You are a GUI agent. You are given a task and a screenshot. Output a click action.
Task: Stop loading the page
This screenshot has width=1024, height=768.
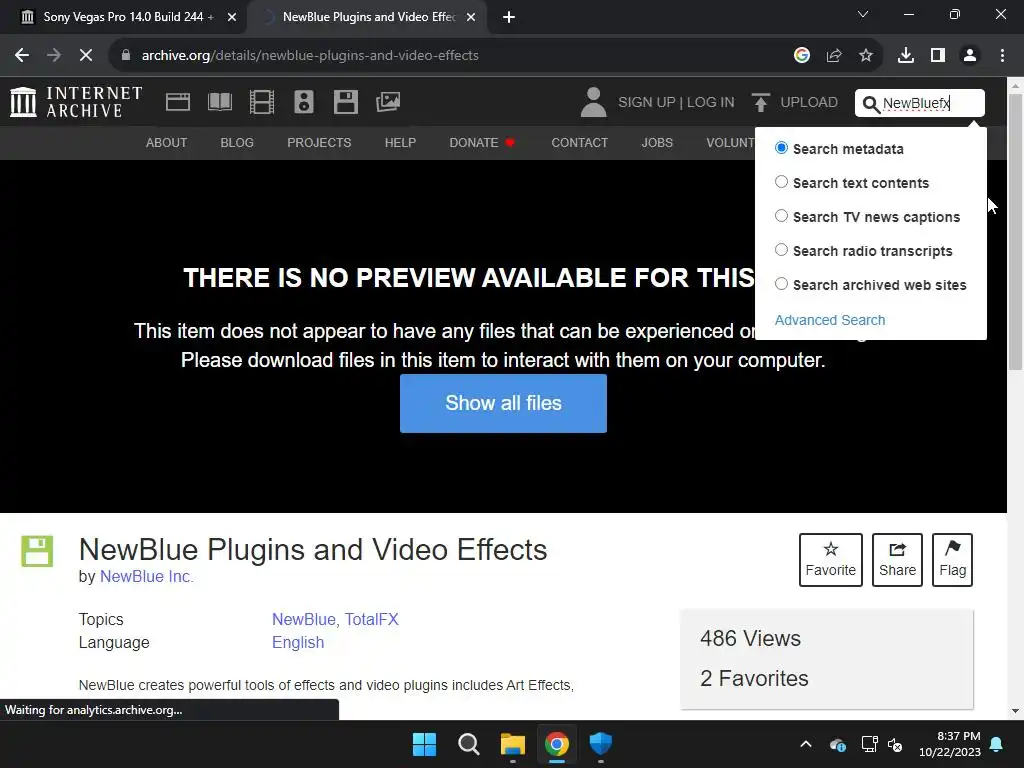click(x=86, y=56)
